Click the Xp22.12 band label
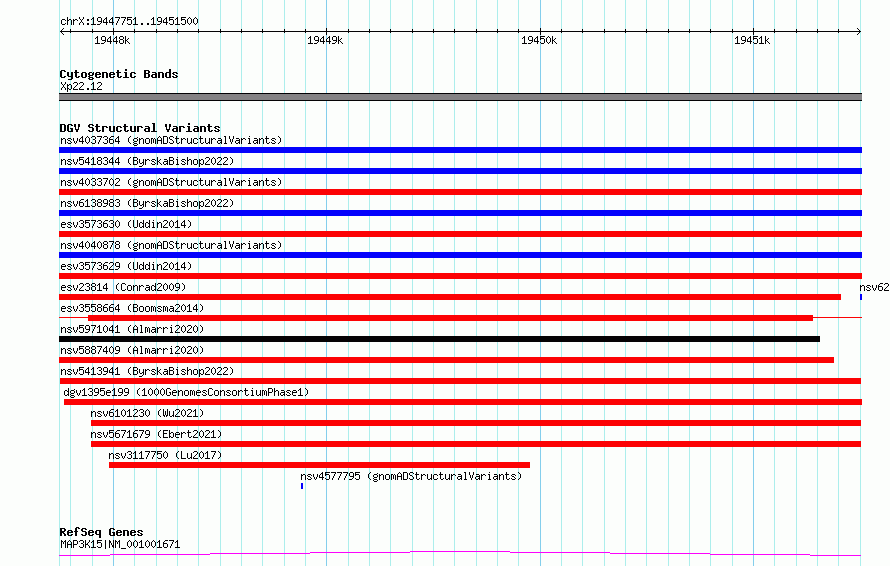This screenshot has width=890, height=566. (81, 86)
